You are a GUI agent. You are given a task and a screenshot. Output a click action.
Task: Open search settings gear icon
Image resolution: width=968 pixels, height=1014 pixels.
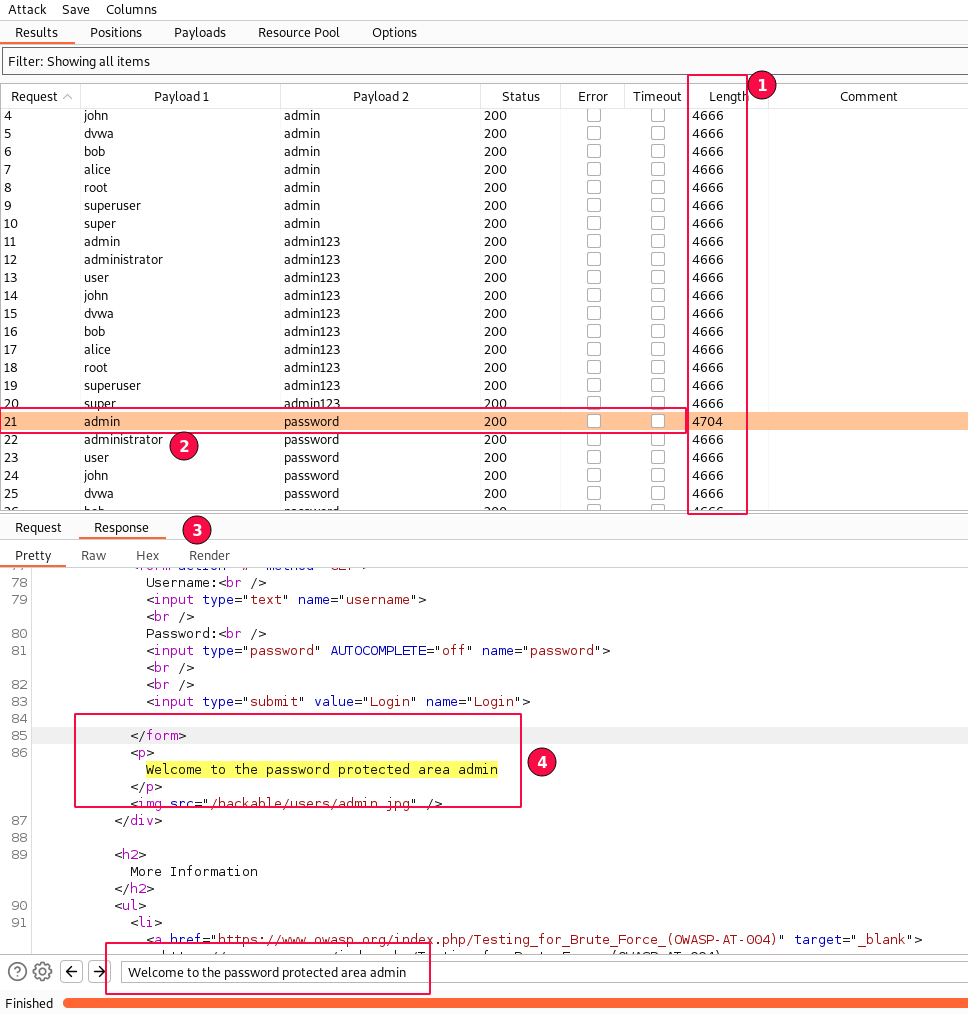click(42, 971)
